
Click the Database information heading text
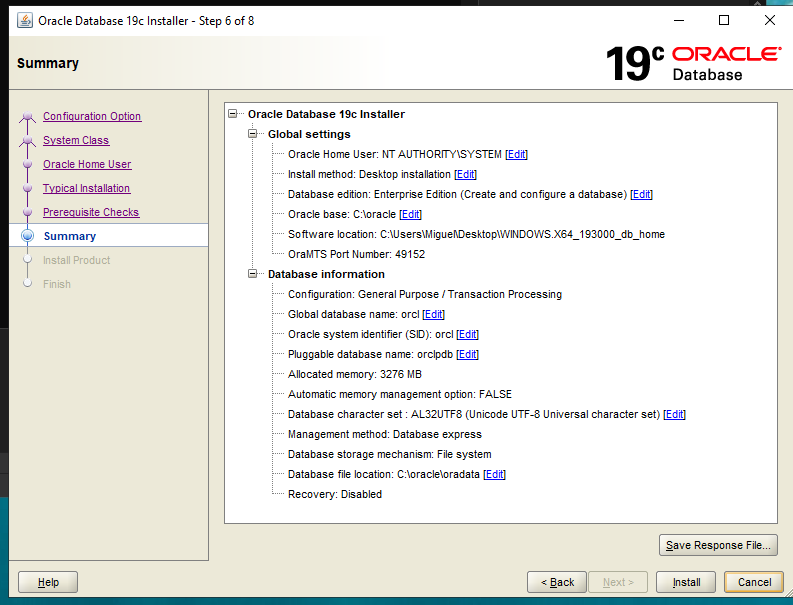tap(326, 274)
